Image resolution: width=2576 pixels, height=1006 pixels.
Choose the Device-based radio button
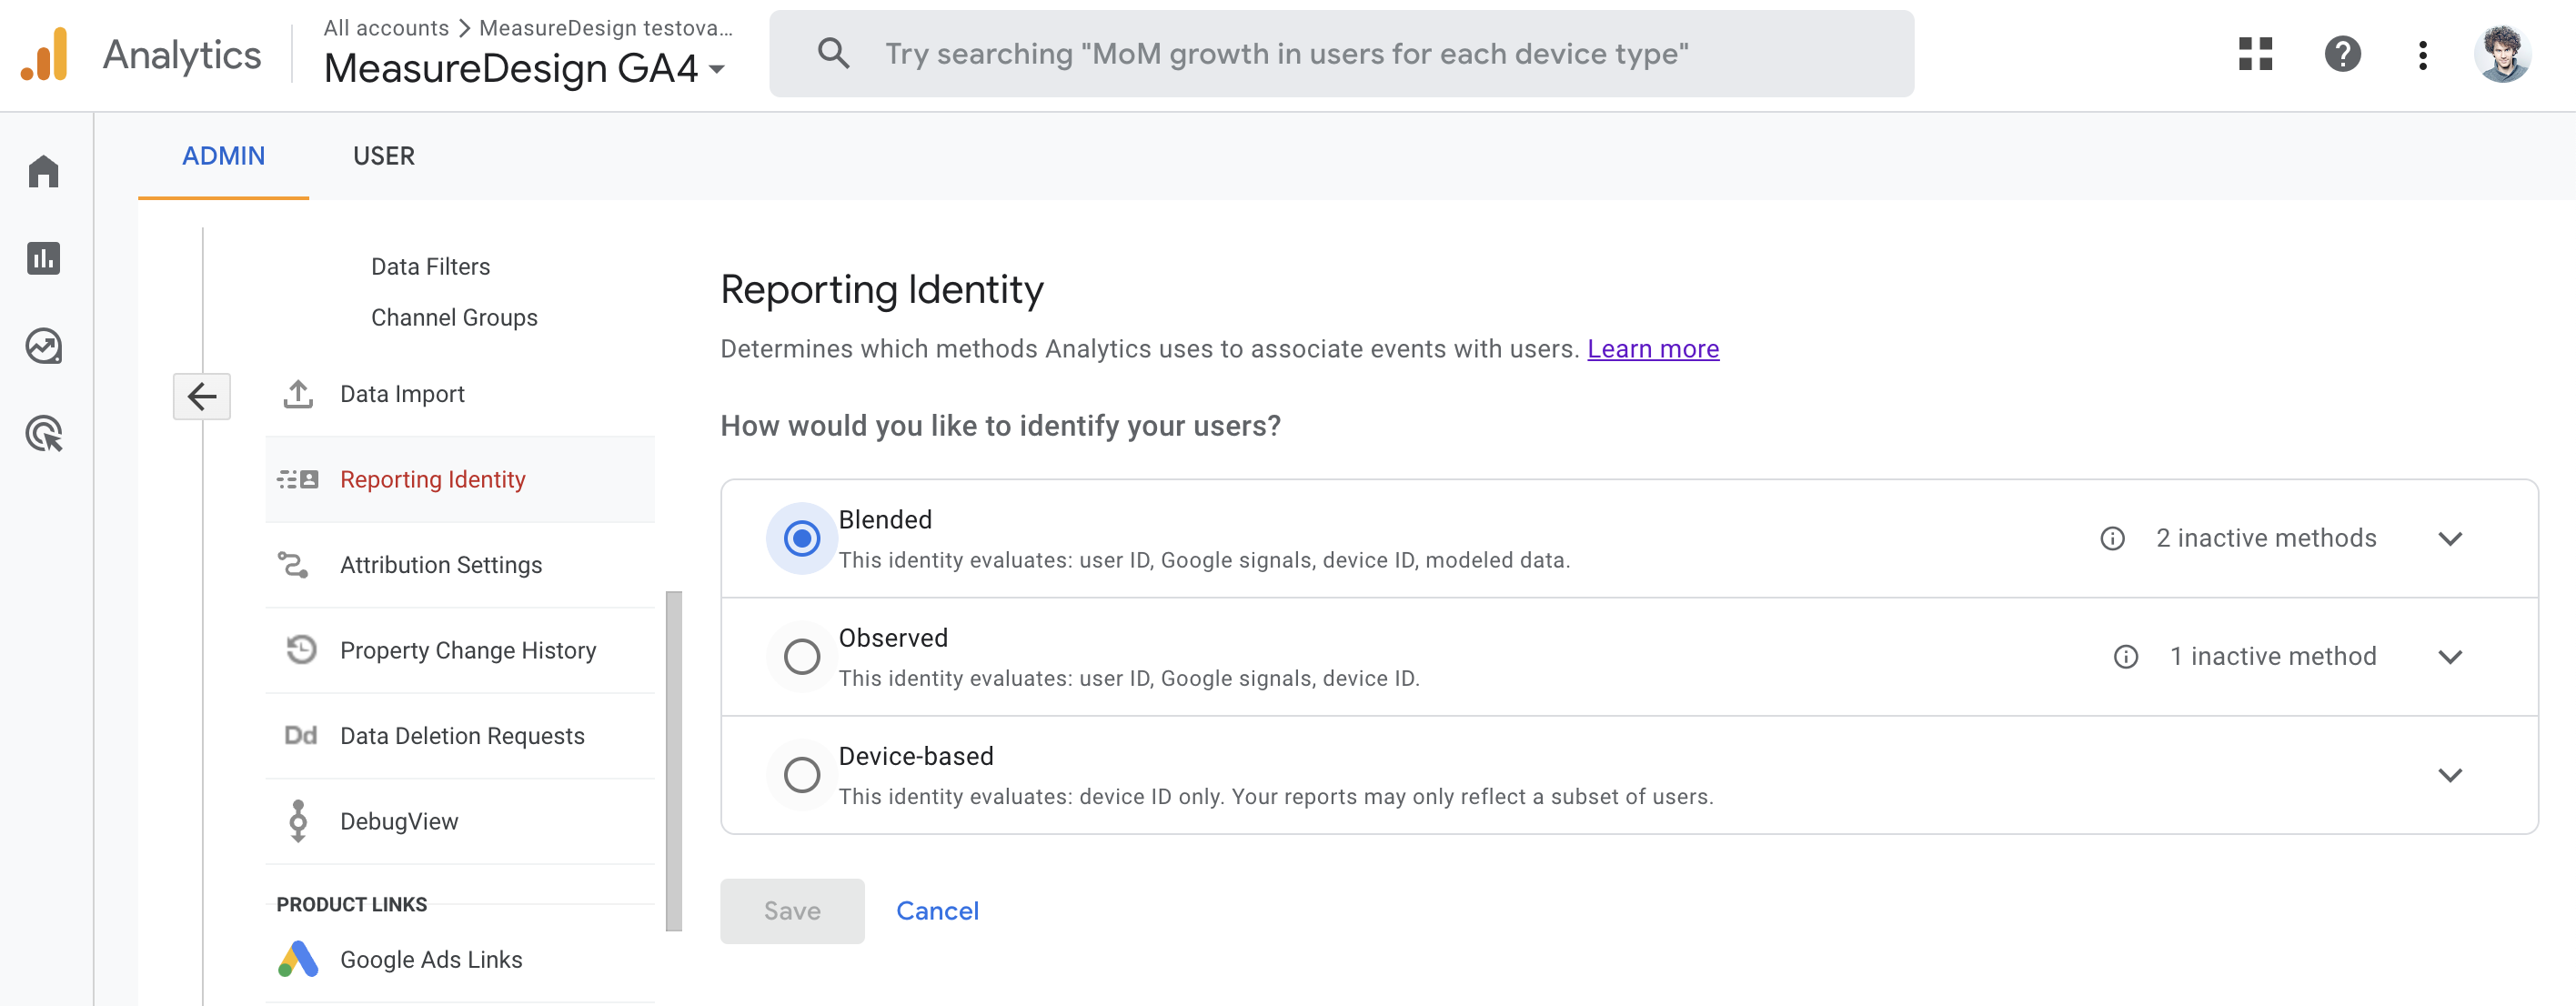tap(801, 775)
